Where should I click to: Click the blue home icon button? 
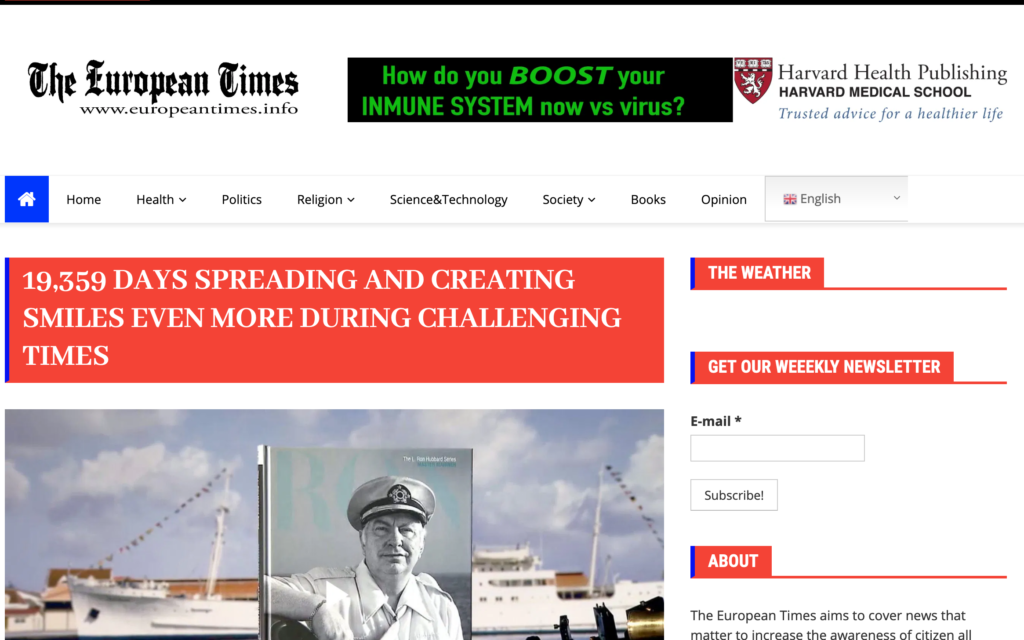27,199
